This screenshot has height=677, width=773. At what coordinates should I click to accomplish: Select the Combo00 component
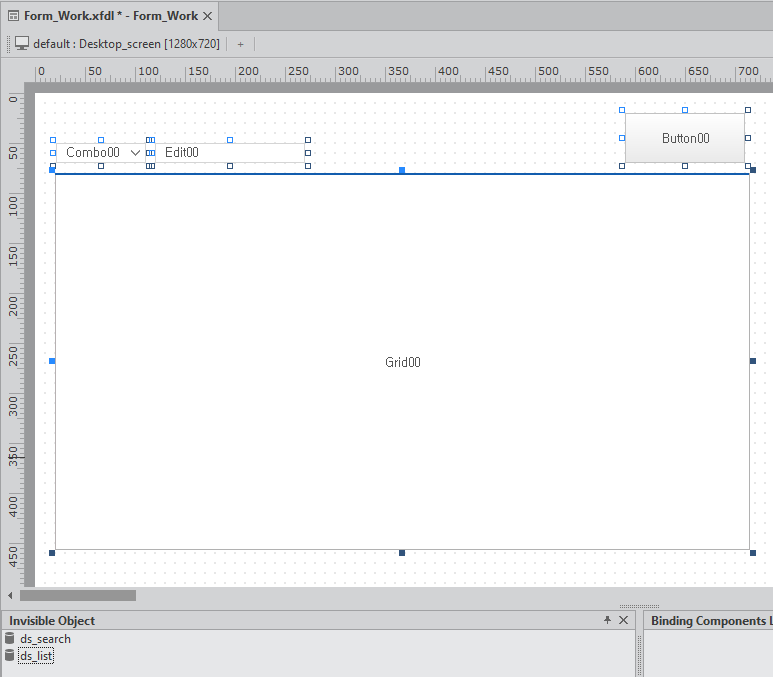(x=92, y=153)
